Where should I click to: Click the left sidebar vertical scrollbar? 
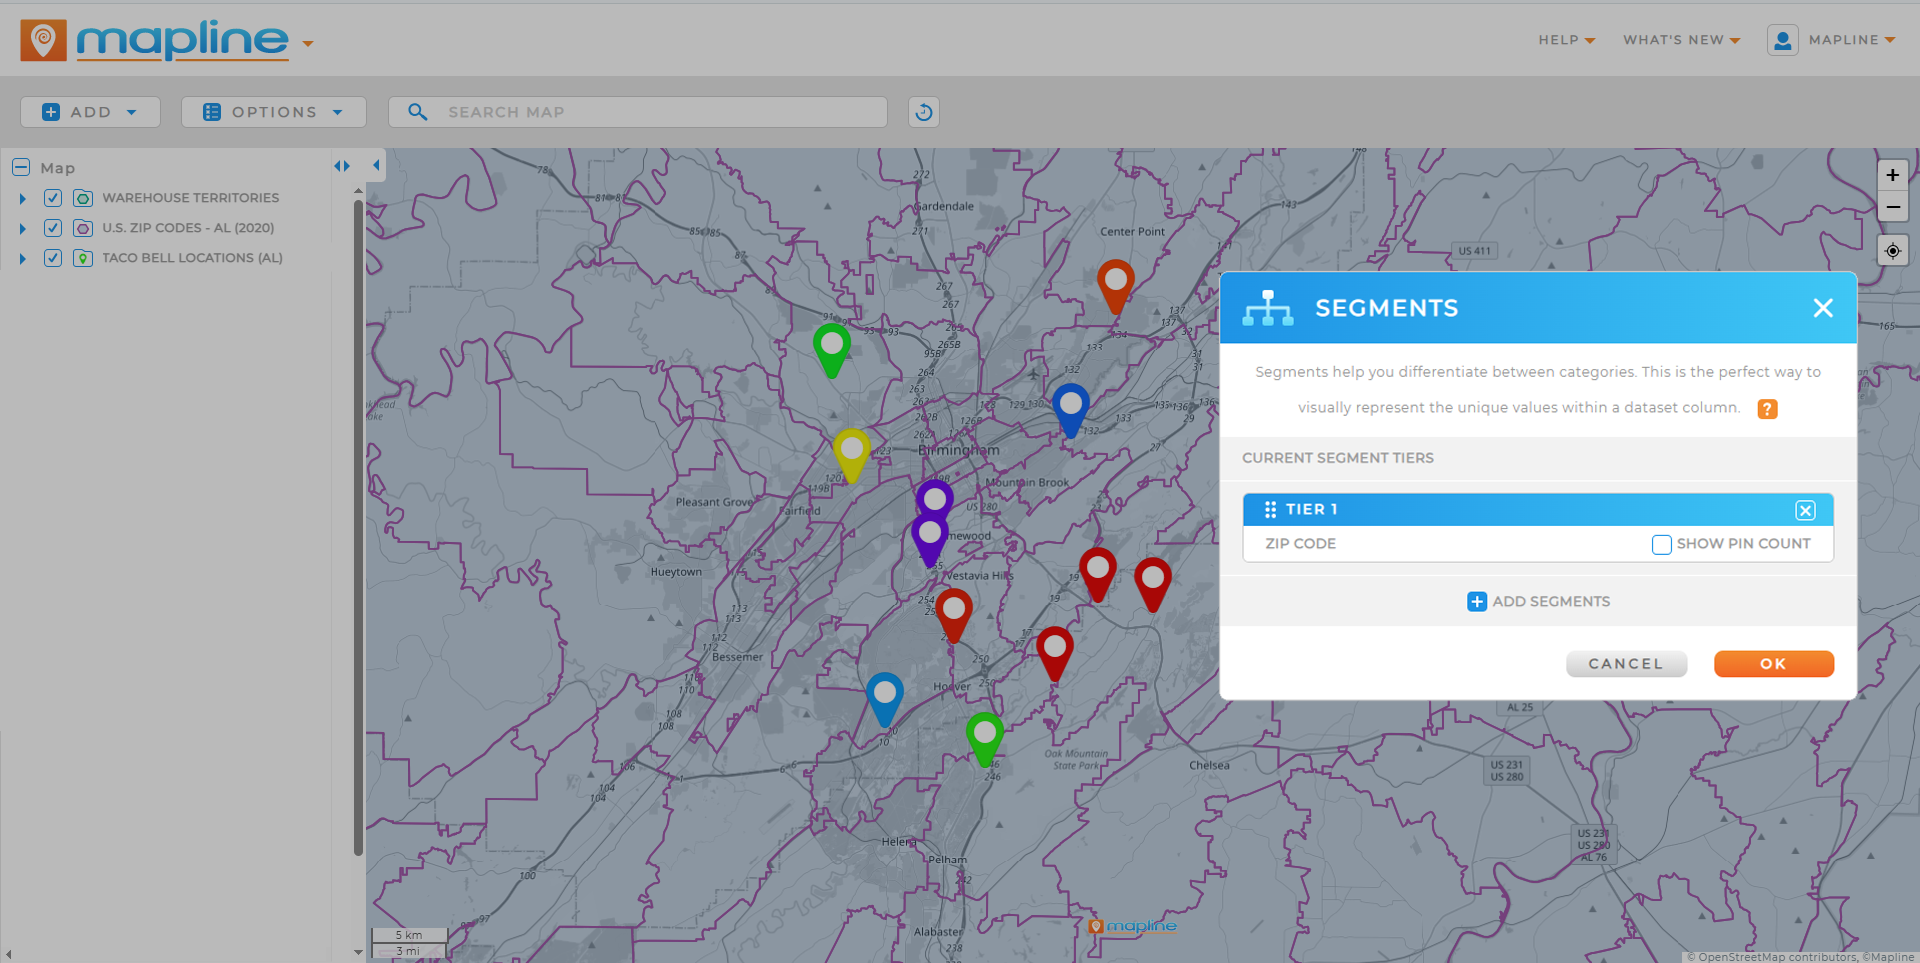tap(358, 527)
